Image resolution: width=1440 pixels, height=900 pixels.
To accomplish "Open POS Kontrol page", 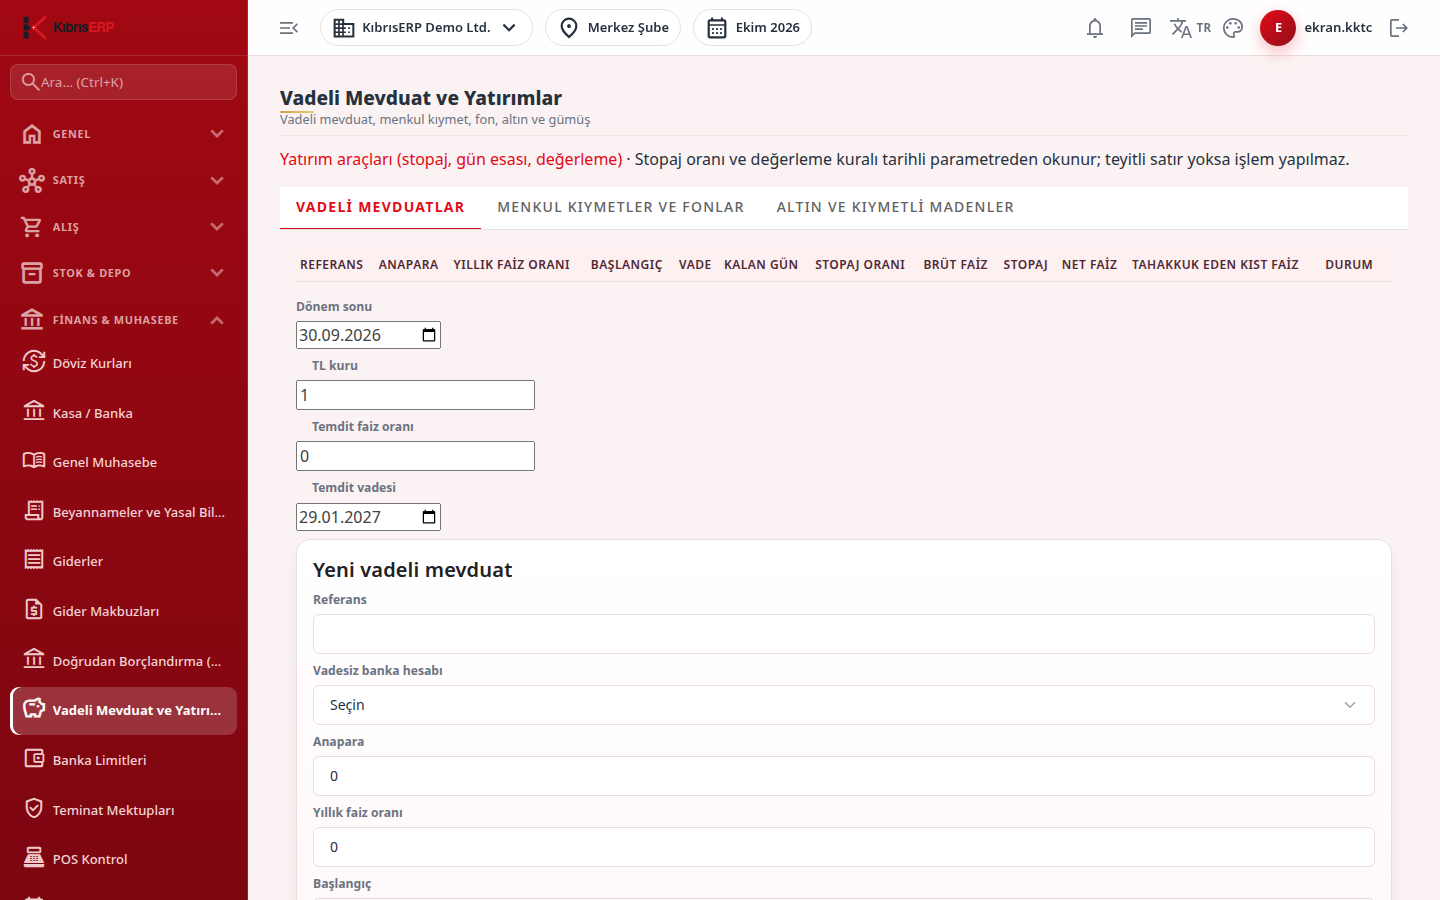I will pyautogui.click(x=124, y=859).
